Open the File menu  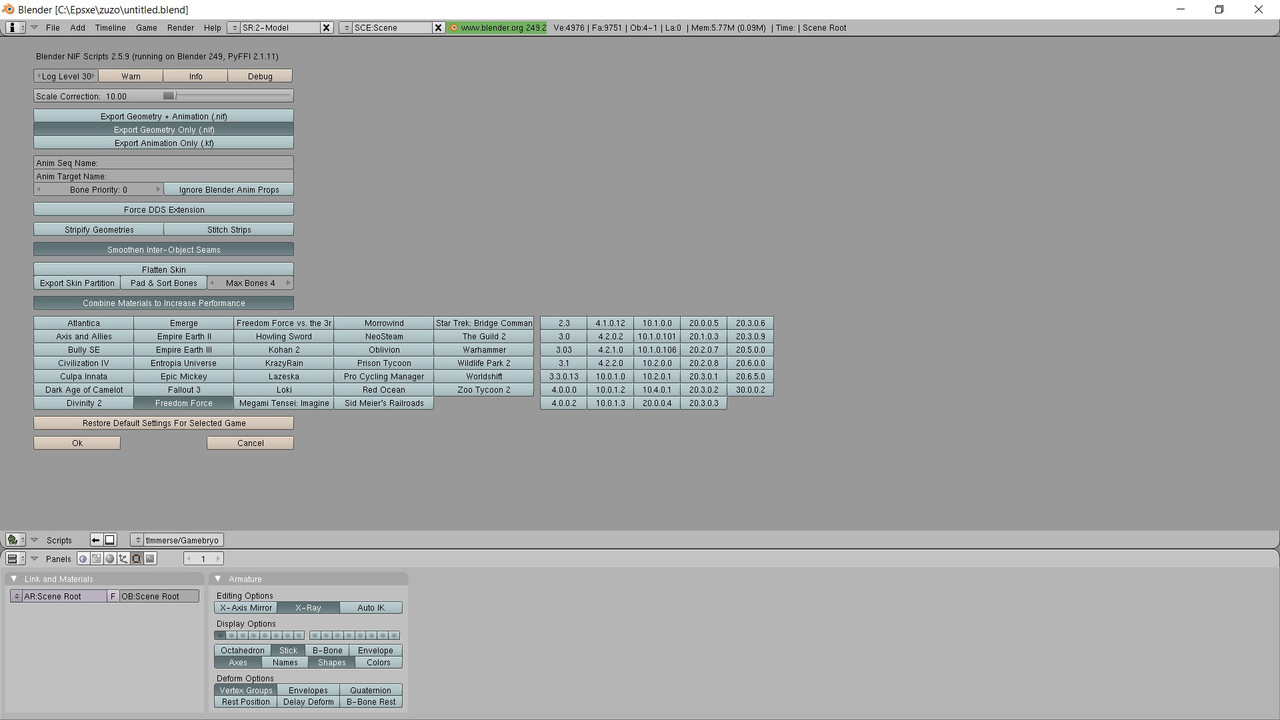click(52, 28)
